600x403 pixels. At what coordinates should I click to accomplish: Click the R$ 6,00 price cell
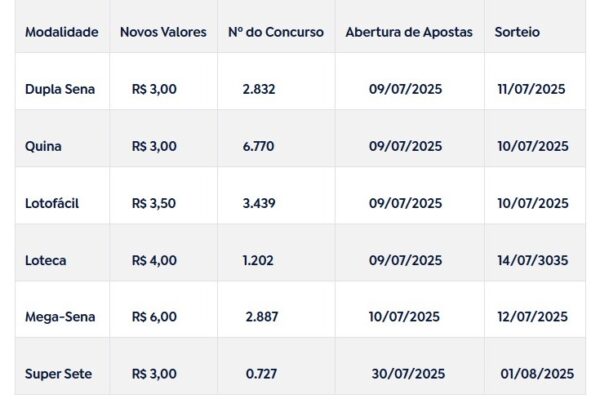[154, 317]
